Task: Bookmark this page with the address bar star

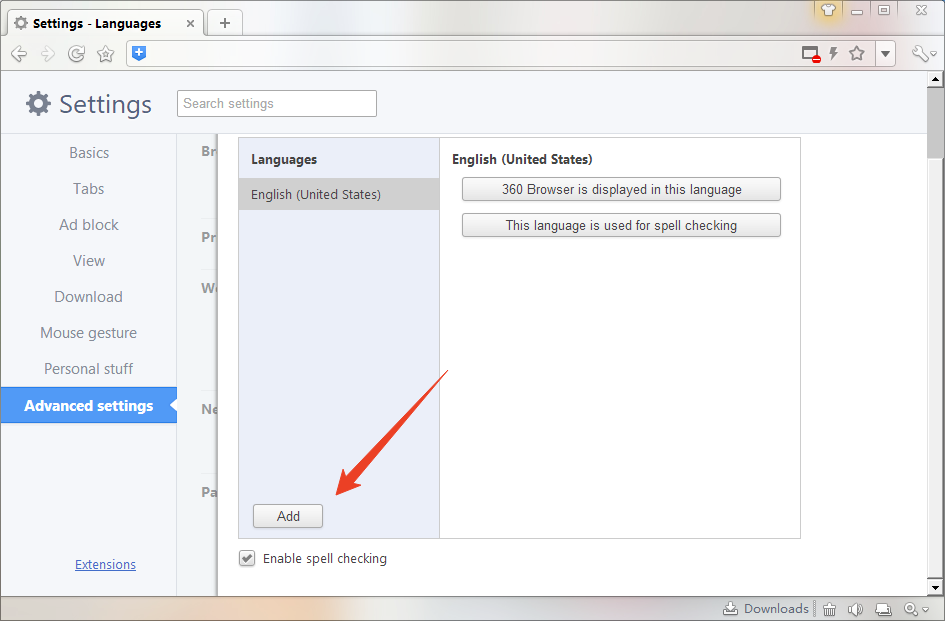Action: click(857, 54)
